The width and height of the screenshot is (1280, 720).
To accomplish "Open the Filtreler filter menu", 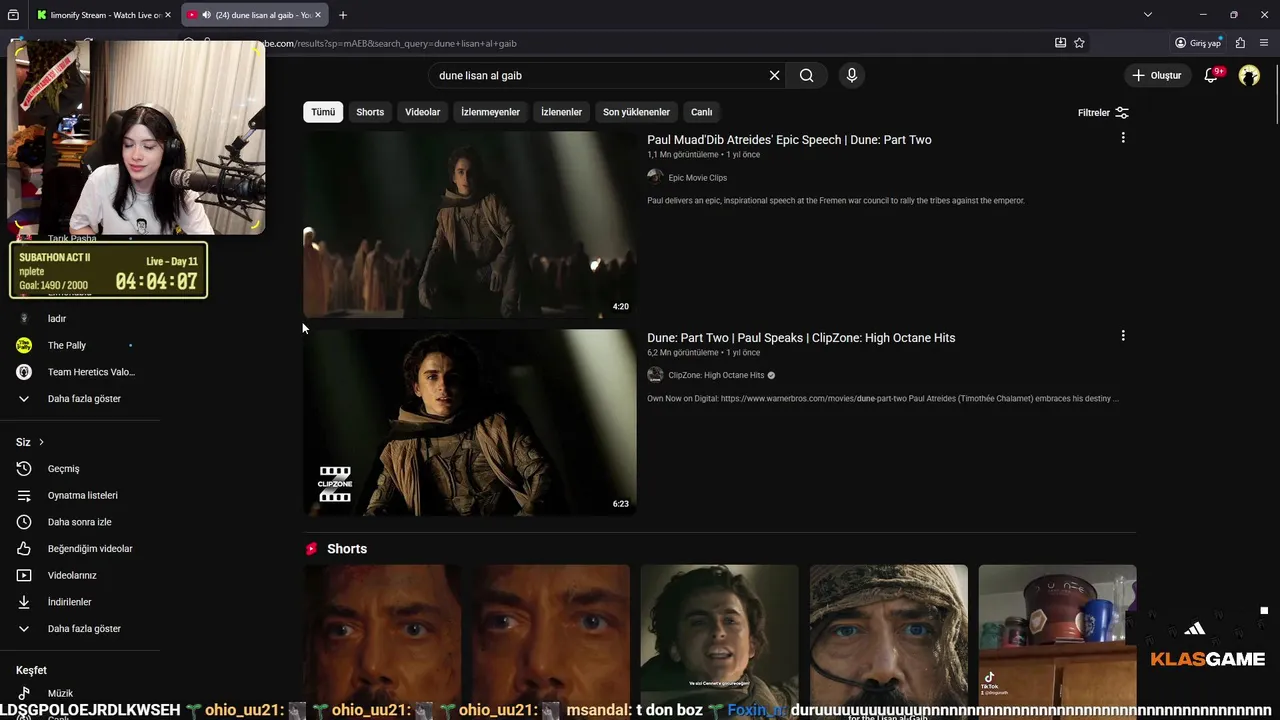I will (1103, 112).
